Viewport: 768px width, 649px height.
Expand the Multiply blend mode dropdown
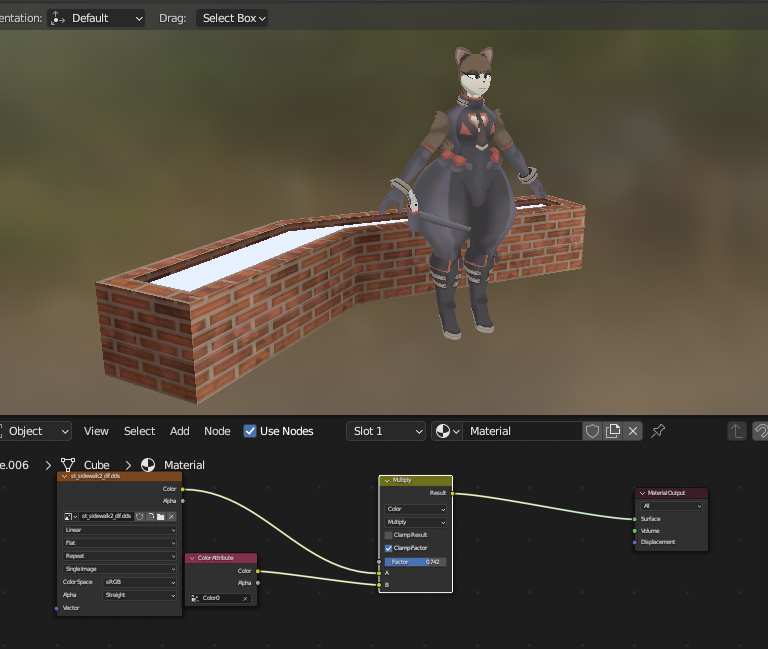click(416, 522)
